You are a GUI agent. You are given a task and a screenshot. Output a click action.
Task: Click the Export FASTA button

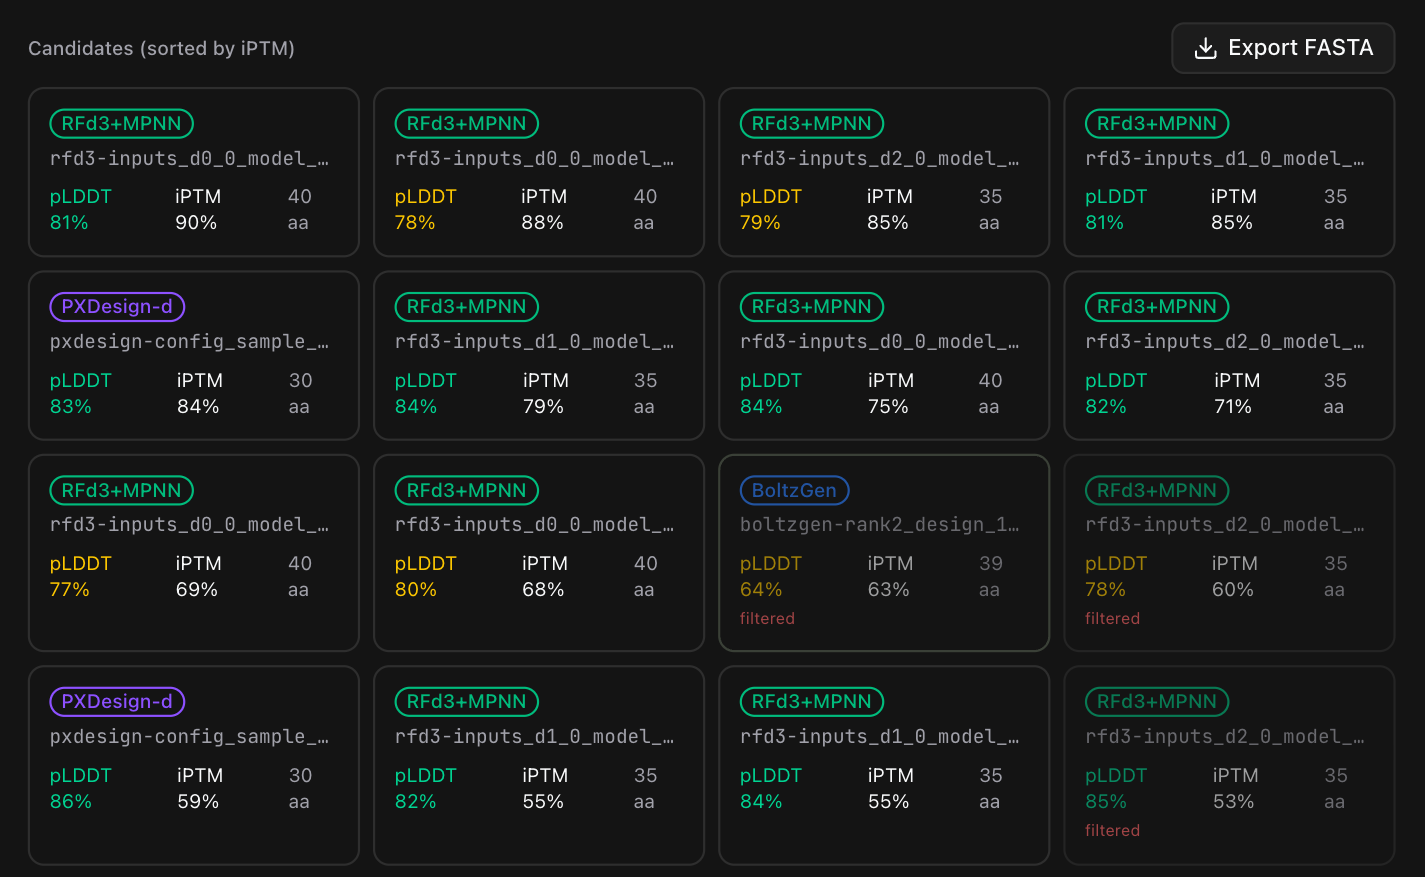coord(1283,48)
